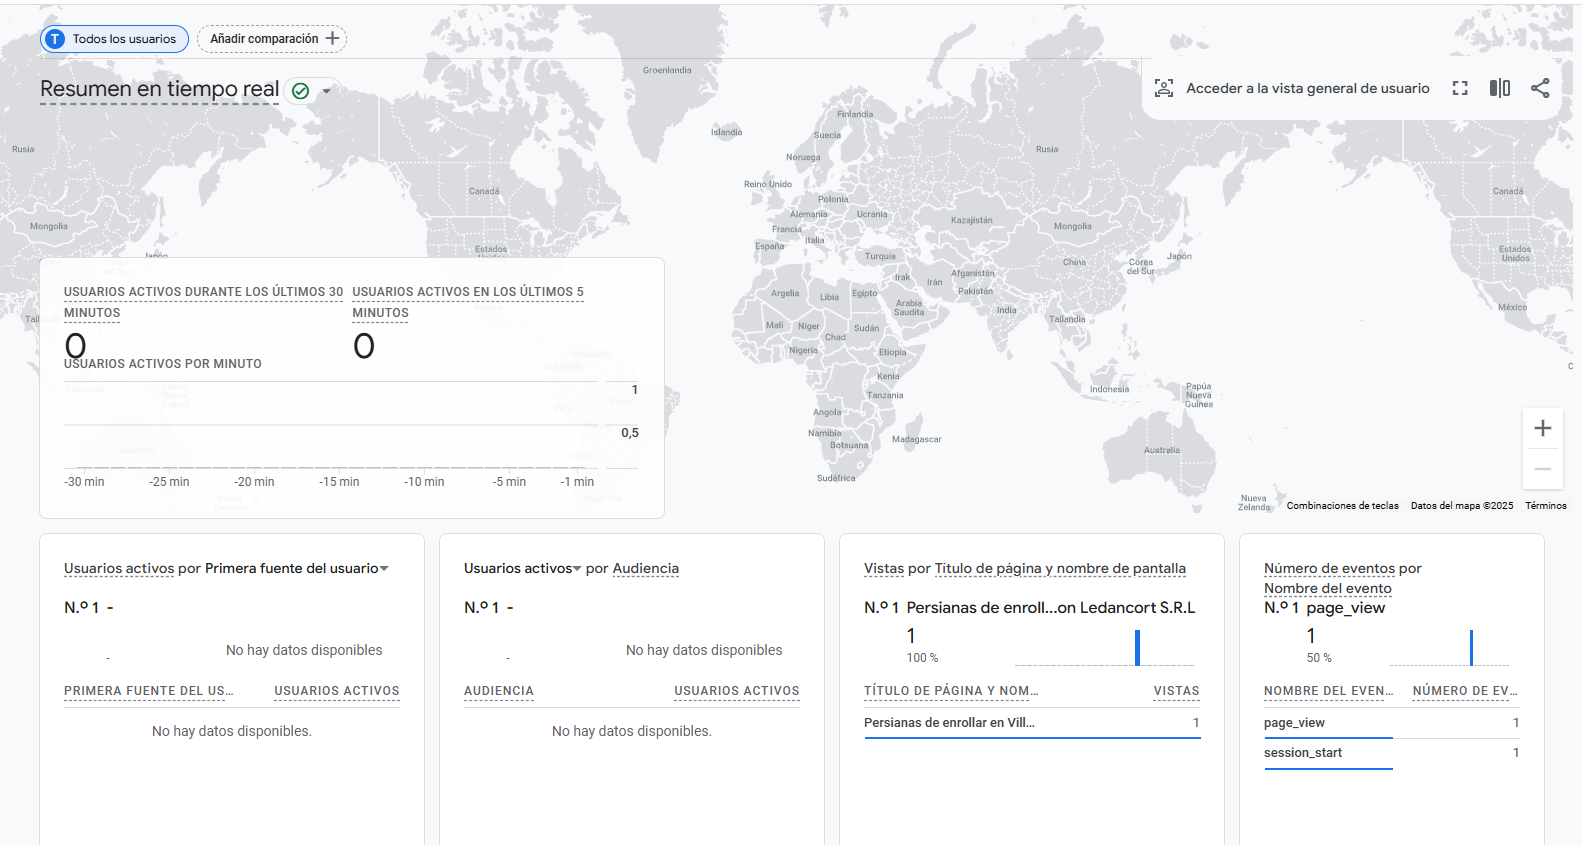The image size is (1582, 845).
Task: Select Todos los usuarios chip
Action: pyautogui.click(x=114, y=39)
